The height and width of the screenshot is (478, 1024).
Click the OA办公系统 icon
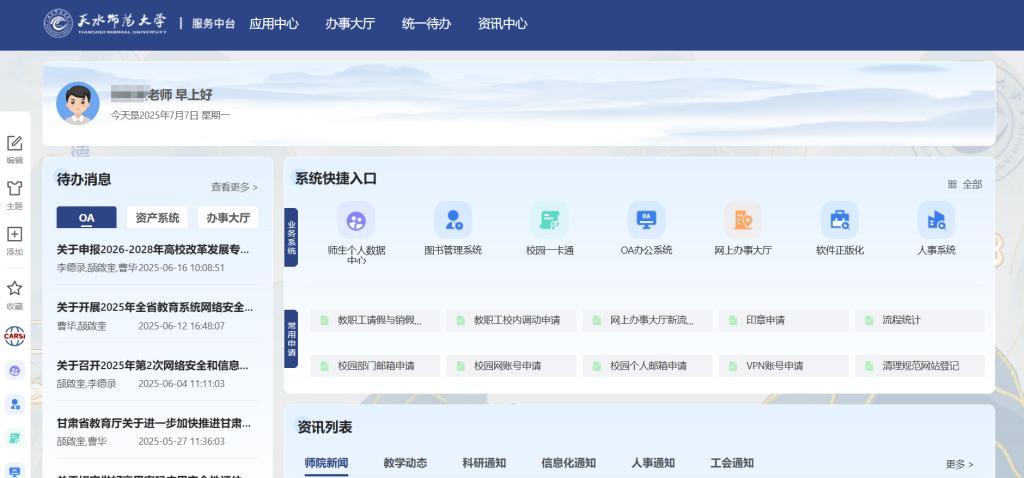pos(646,221)
